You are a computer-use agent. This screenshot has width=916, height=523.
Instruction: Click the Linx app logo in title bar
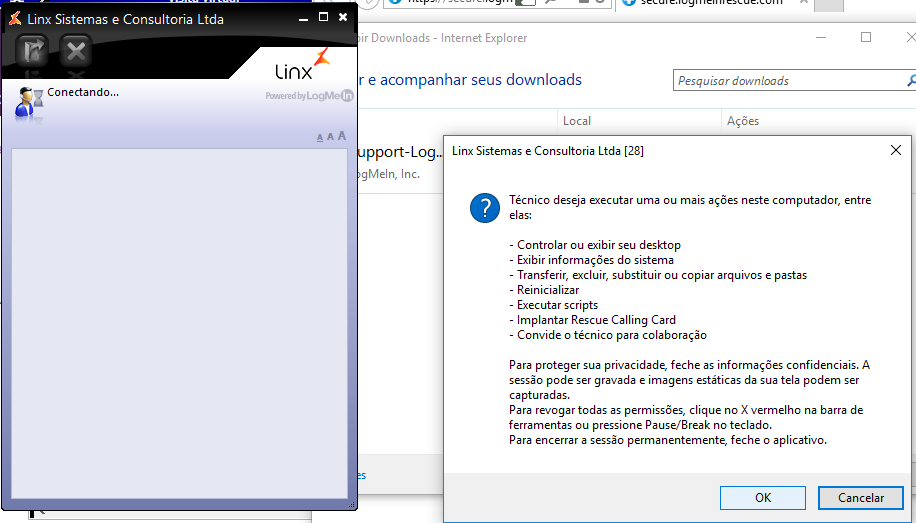point(15,19)
